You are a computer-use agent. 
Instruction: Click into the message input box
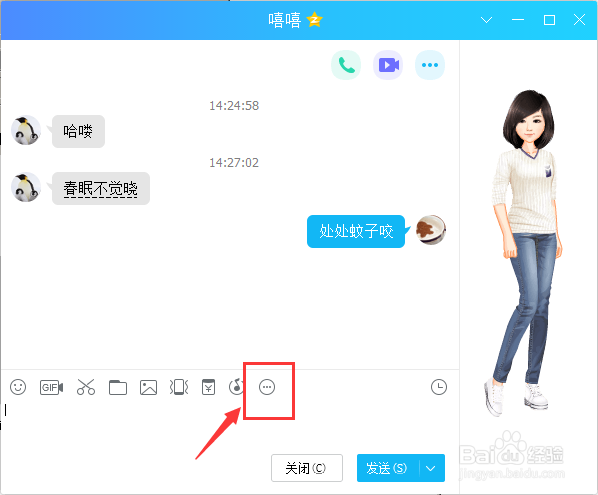pos(230,425)
